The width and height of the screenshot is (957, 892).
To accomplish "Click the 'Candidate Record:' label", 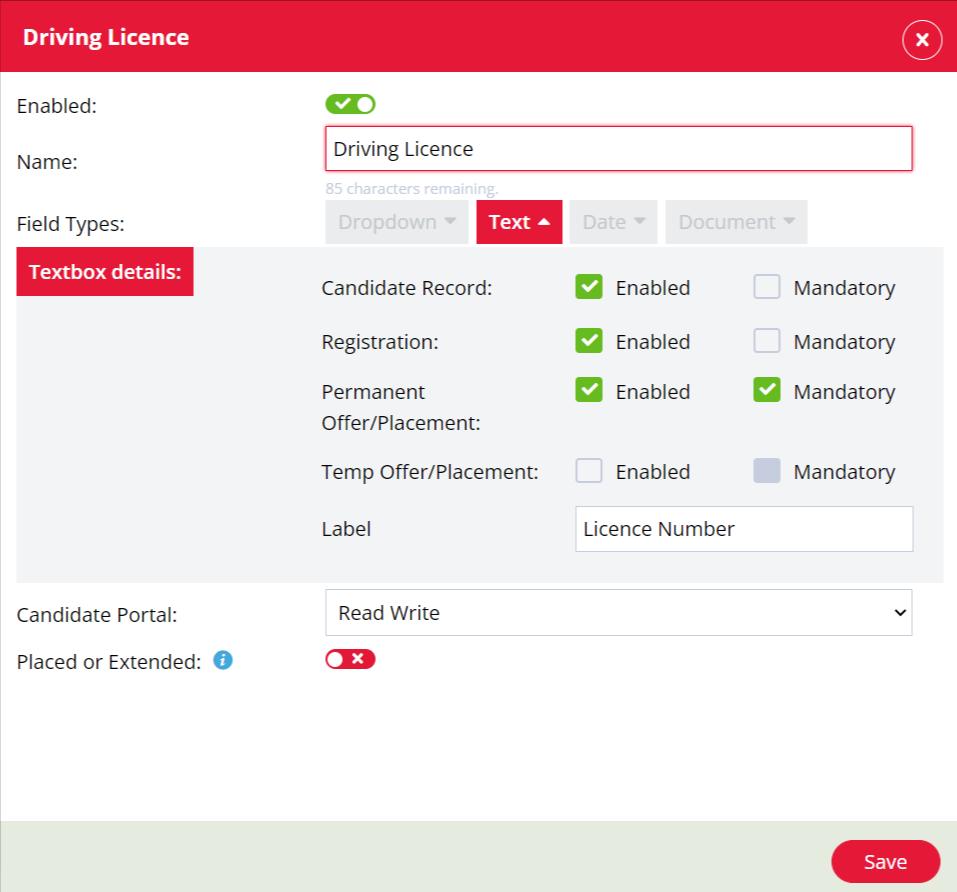I will click(407, 288).
